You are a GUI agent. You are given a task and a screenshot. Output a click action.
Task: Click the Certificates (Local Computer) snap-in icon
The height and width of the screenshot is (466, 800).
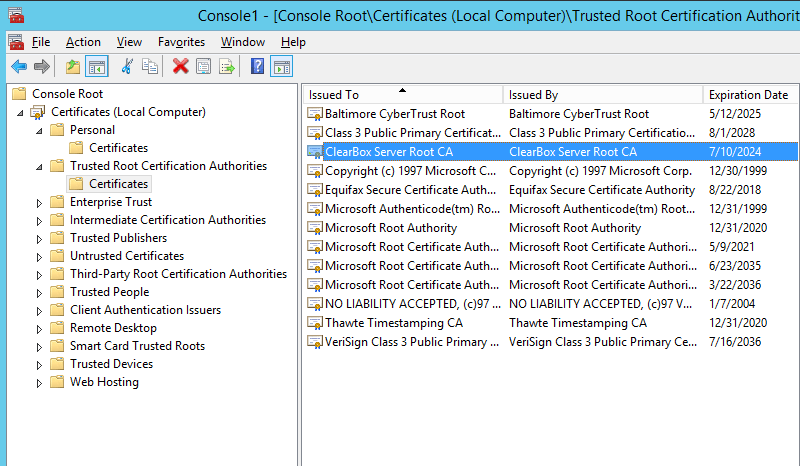pos(38,112)
